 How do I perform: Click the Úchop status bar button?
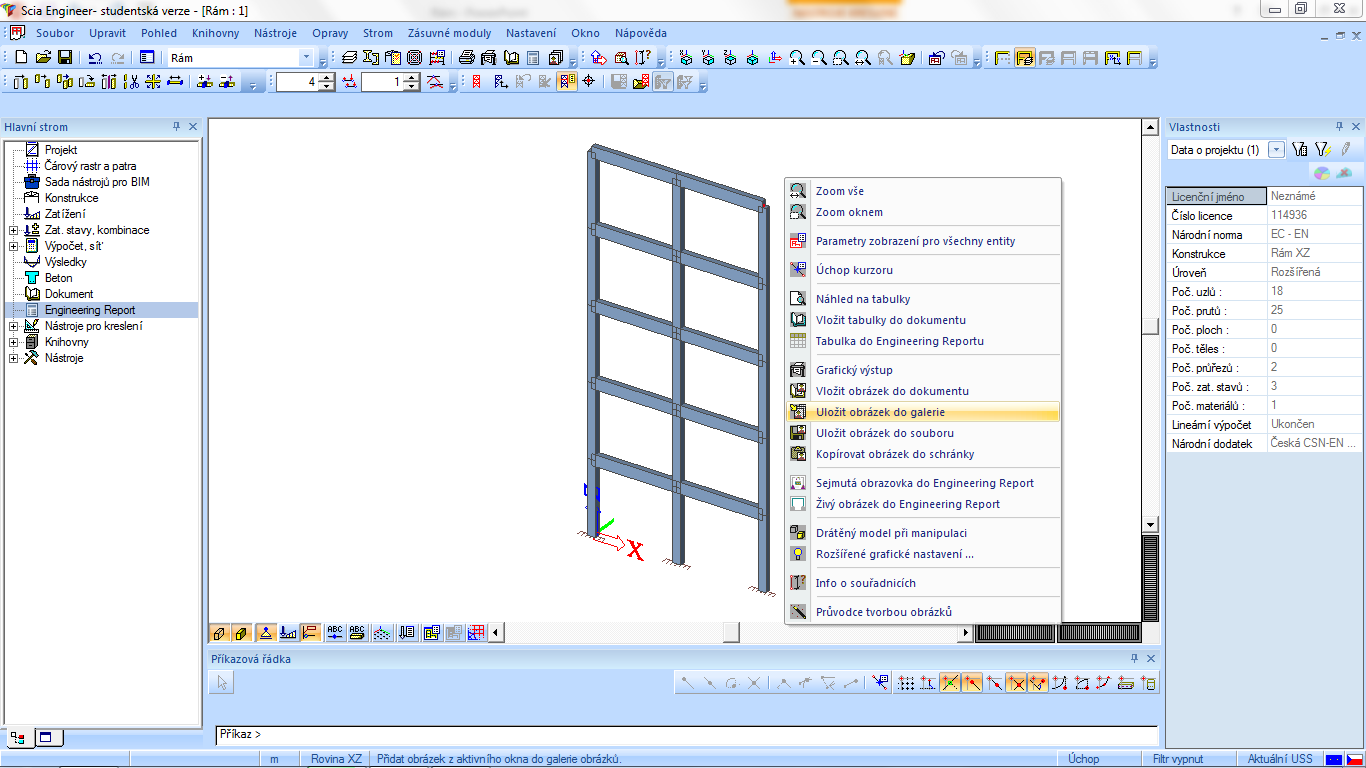click(1083, 759)
